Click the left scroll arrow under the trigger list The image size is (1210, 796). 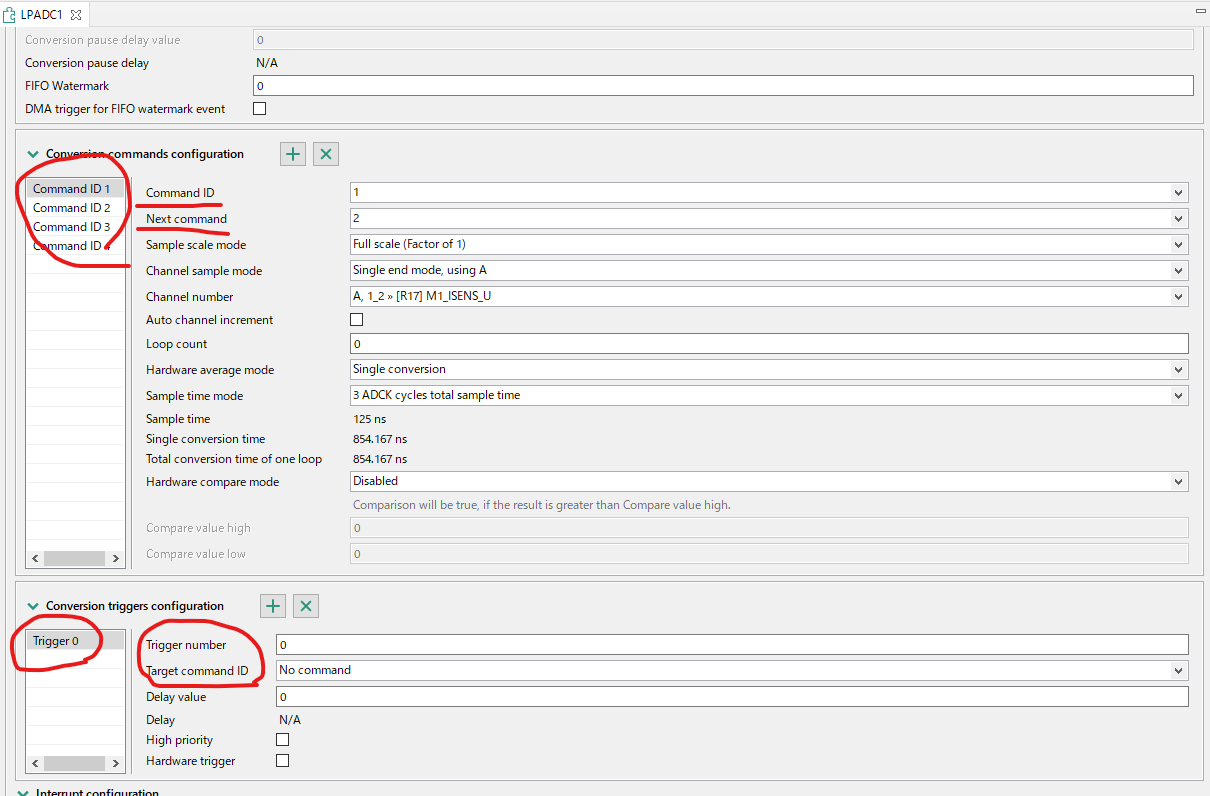tap(35, 762)
